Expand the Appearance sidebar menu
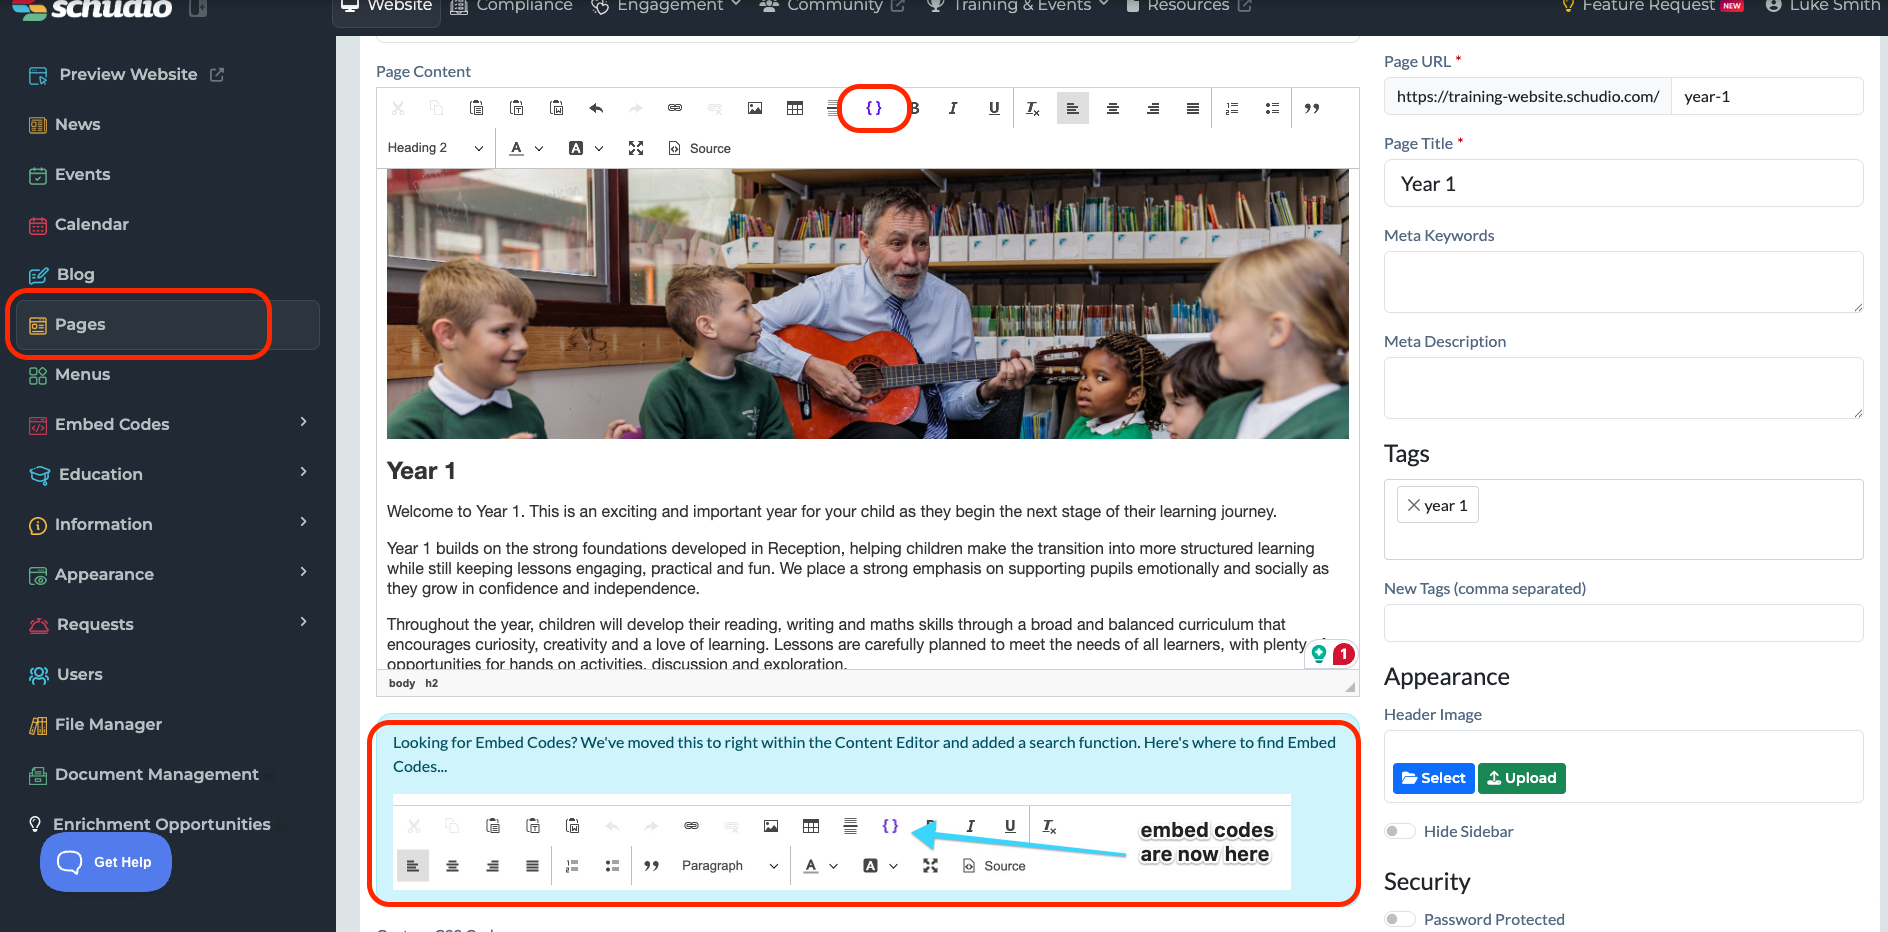 (x=168, y=574)
